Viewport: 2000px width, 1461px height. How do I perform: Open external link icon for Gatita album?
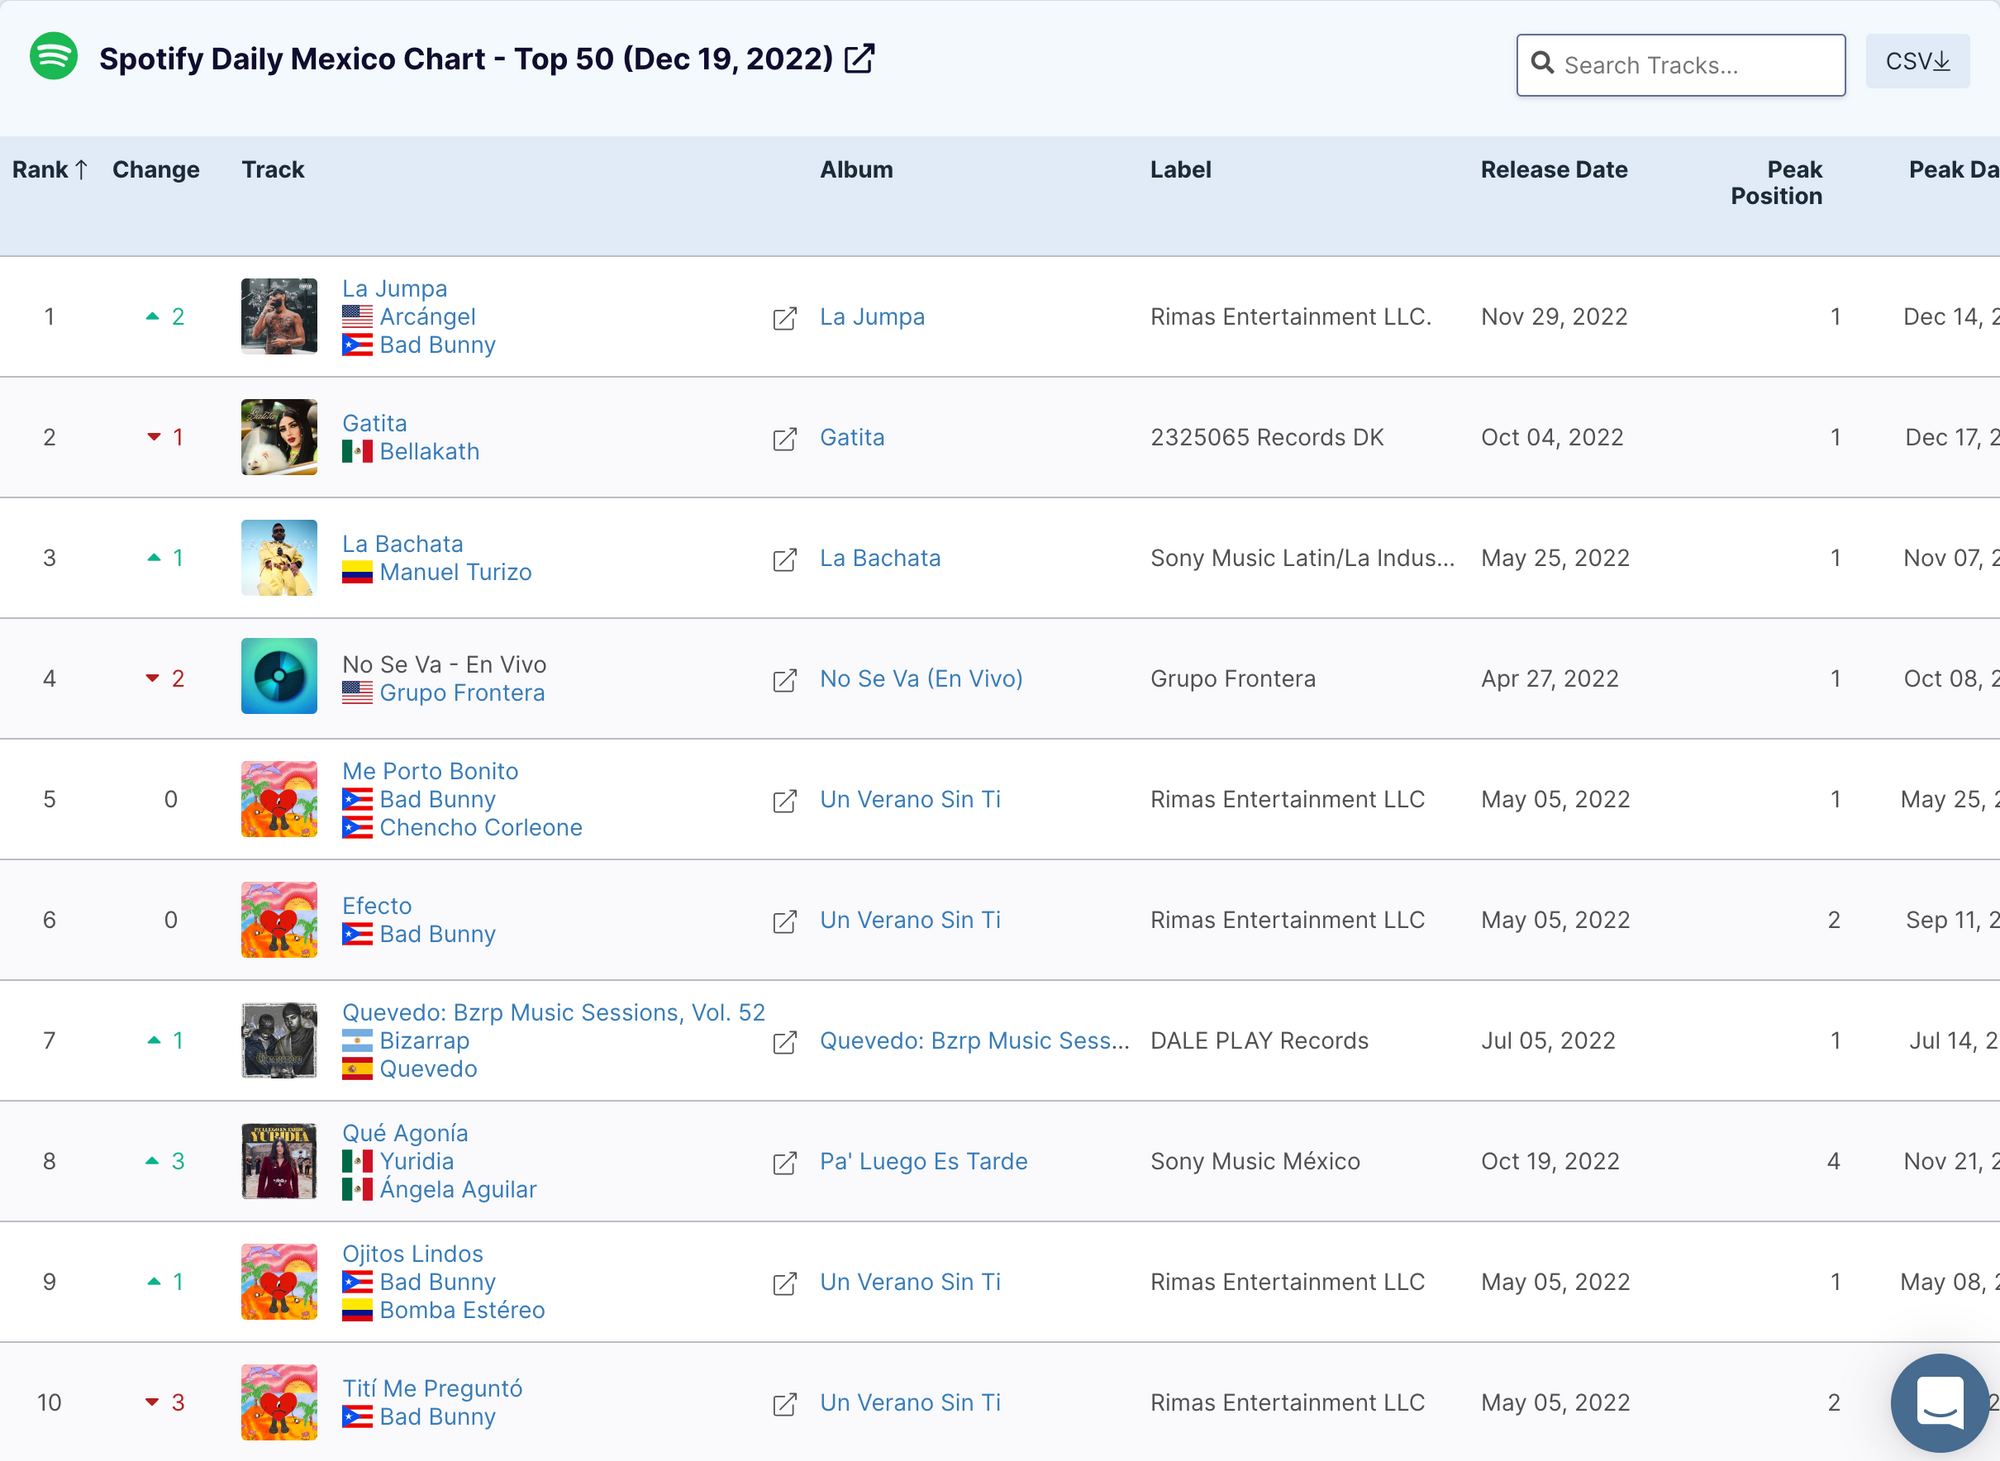[785, 439]
